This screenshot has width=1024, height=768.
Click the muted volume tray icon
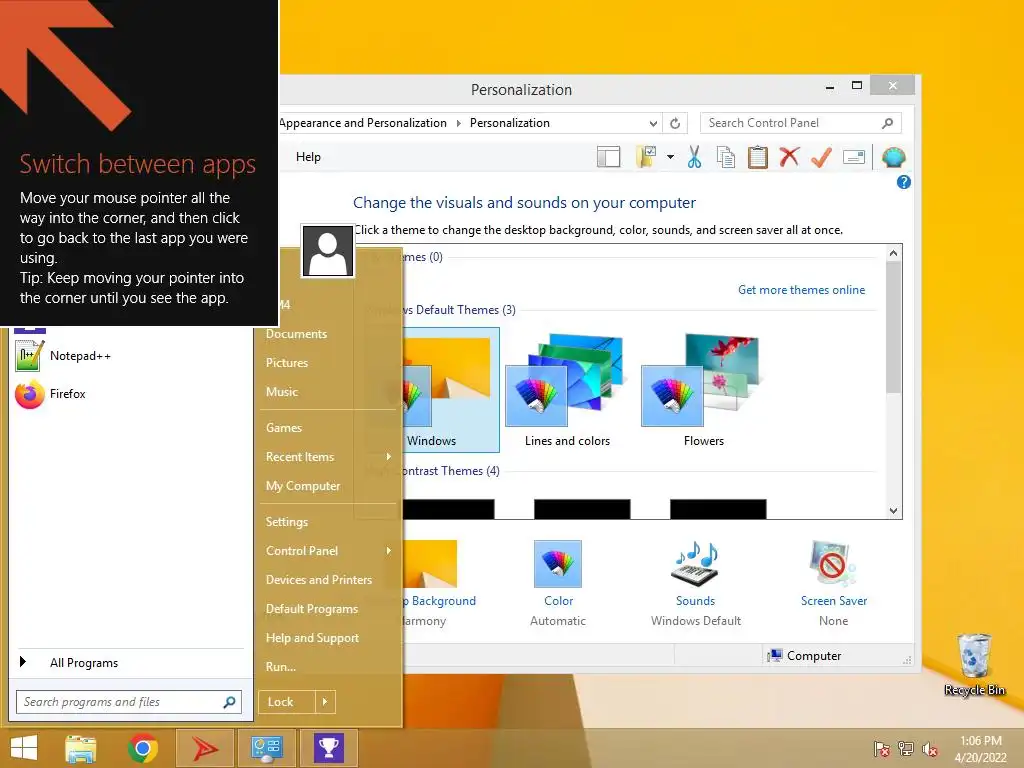[930, 749]
